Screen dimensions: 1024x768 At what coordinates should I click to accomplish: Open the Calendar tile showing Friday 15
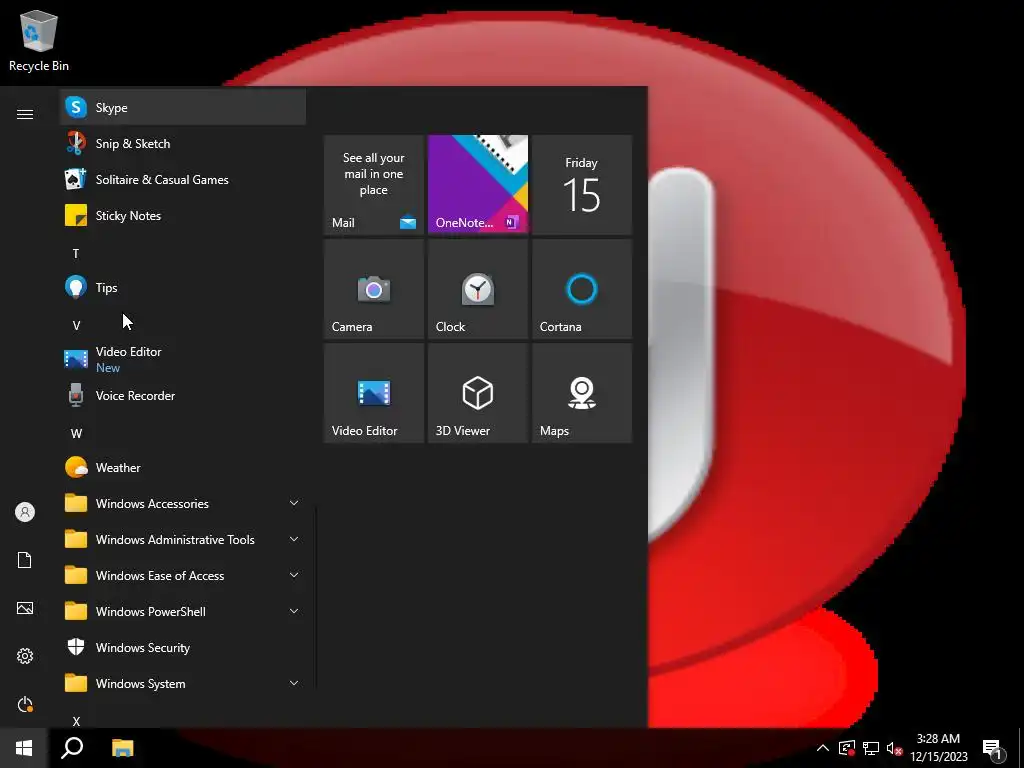[x=581, y=185]
